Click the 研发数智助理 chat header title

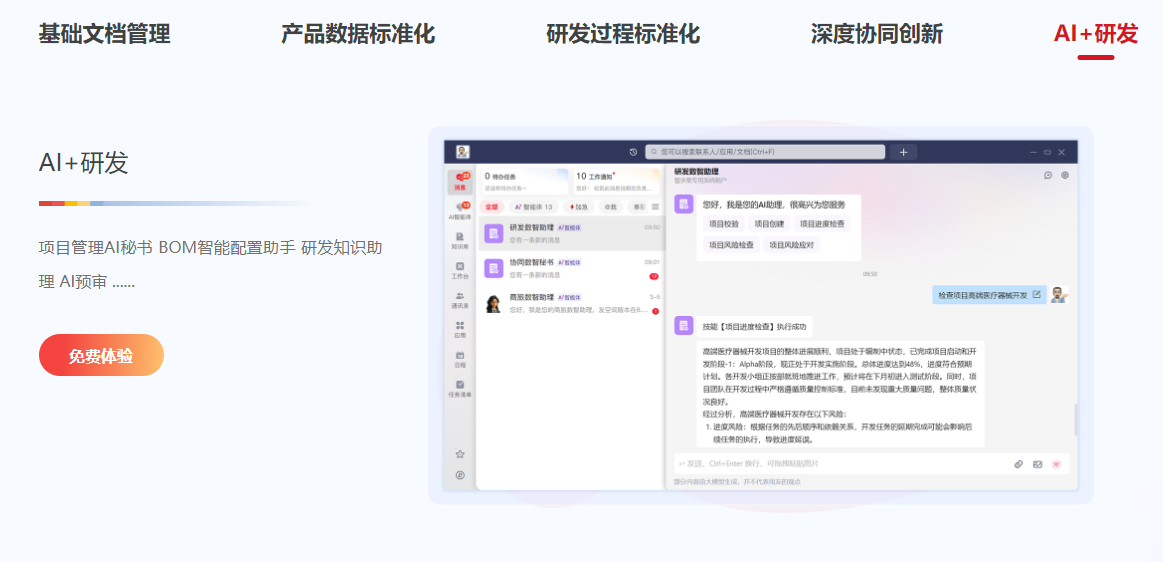[696, 171]
